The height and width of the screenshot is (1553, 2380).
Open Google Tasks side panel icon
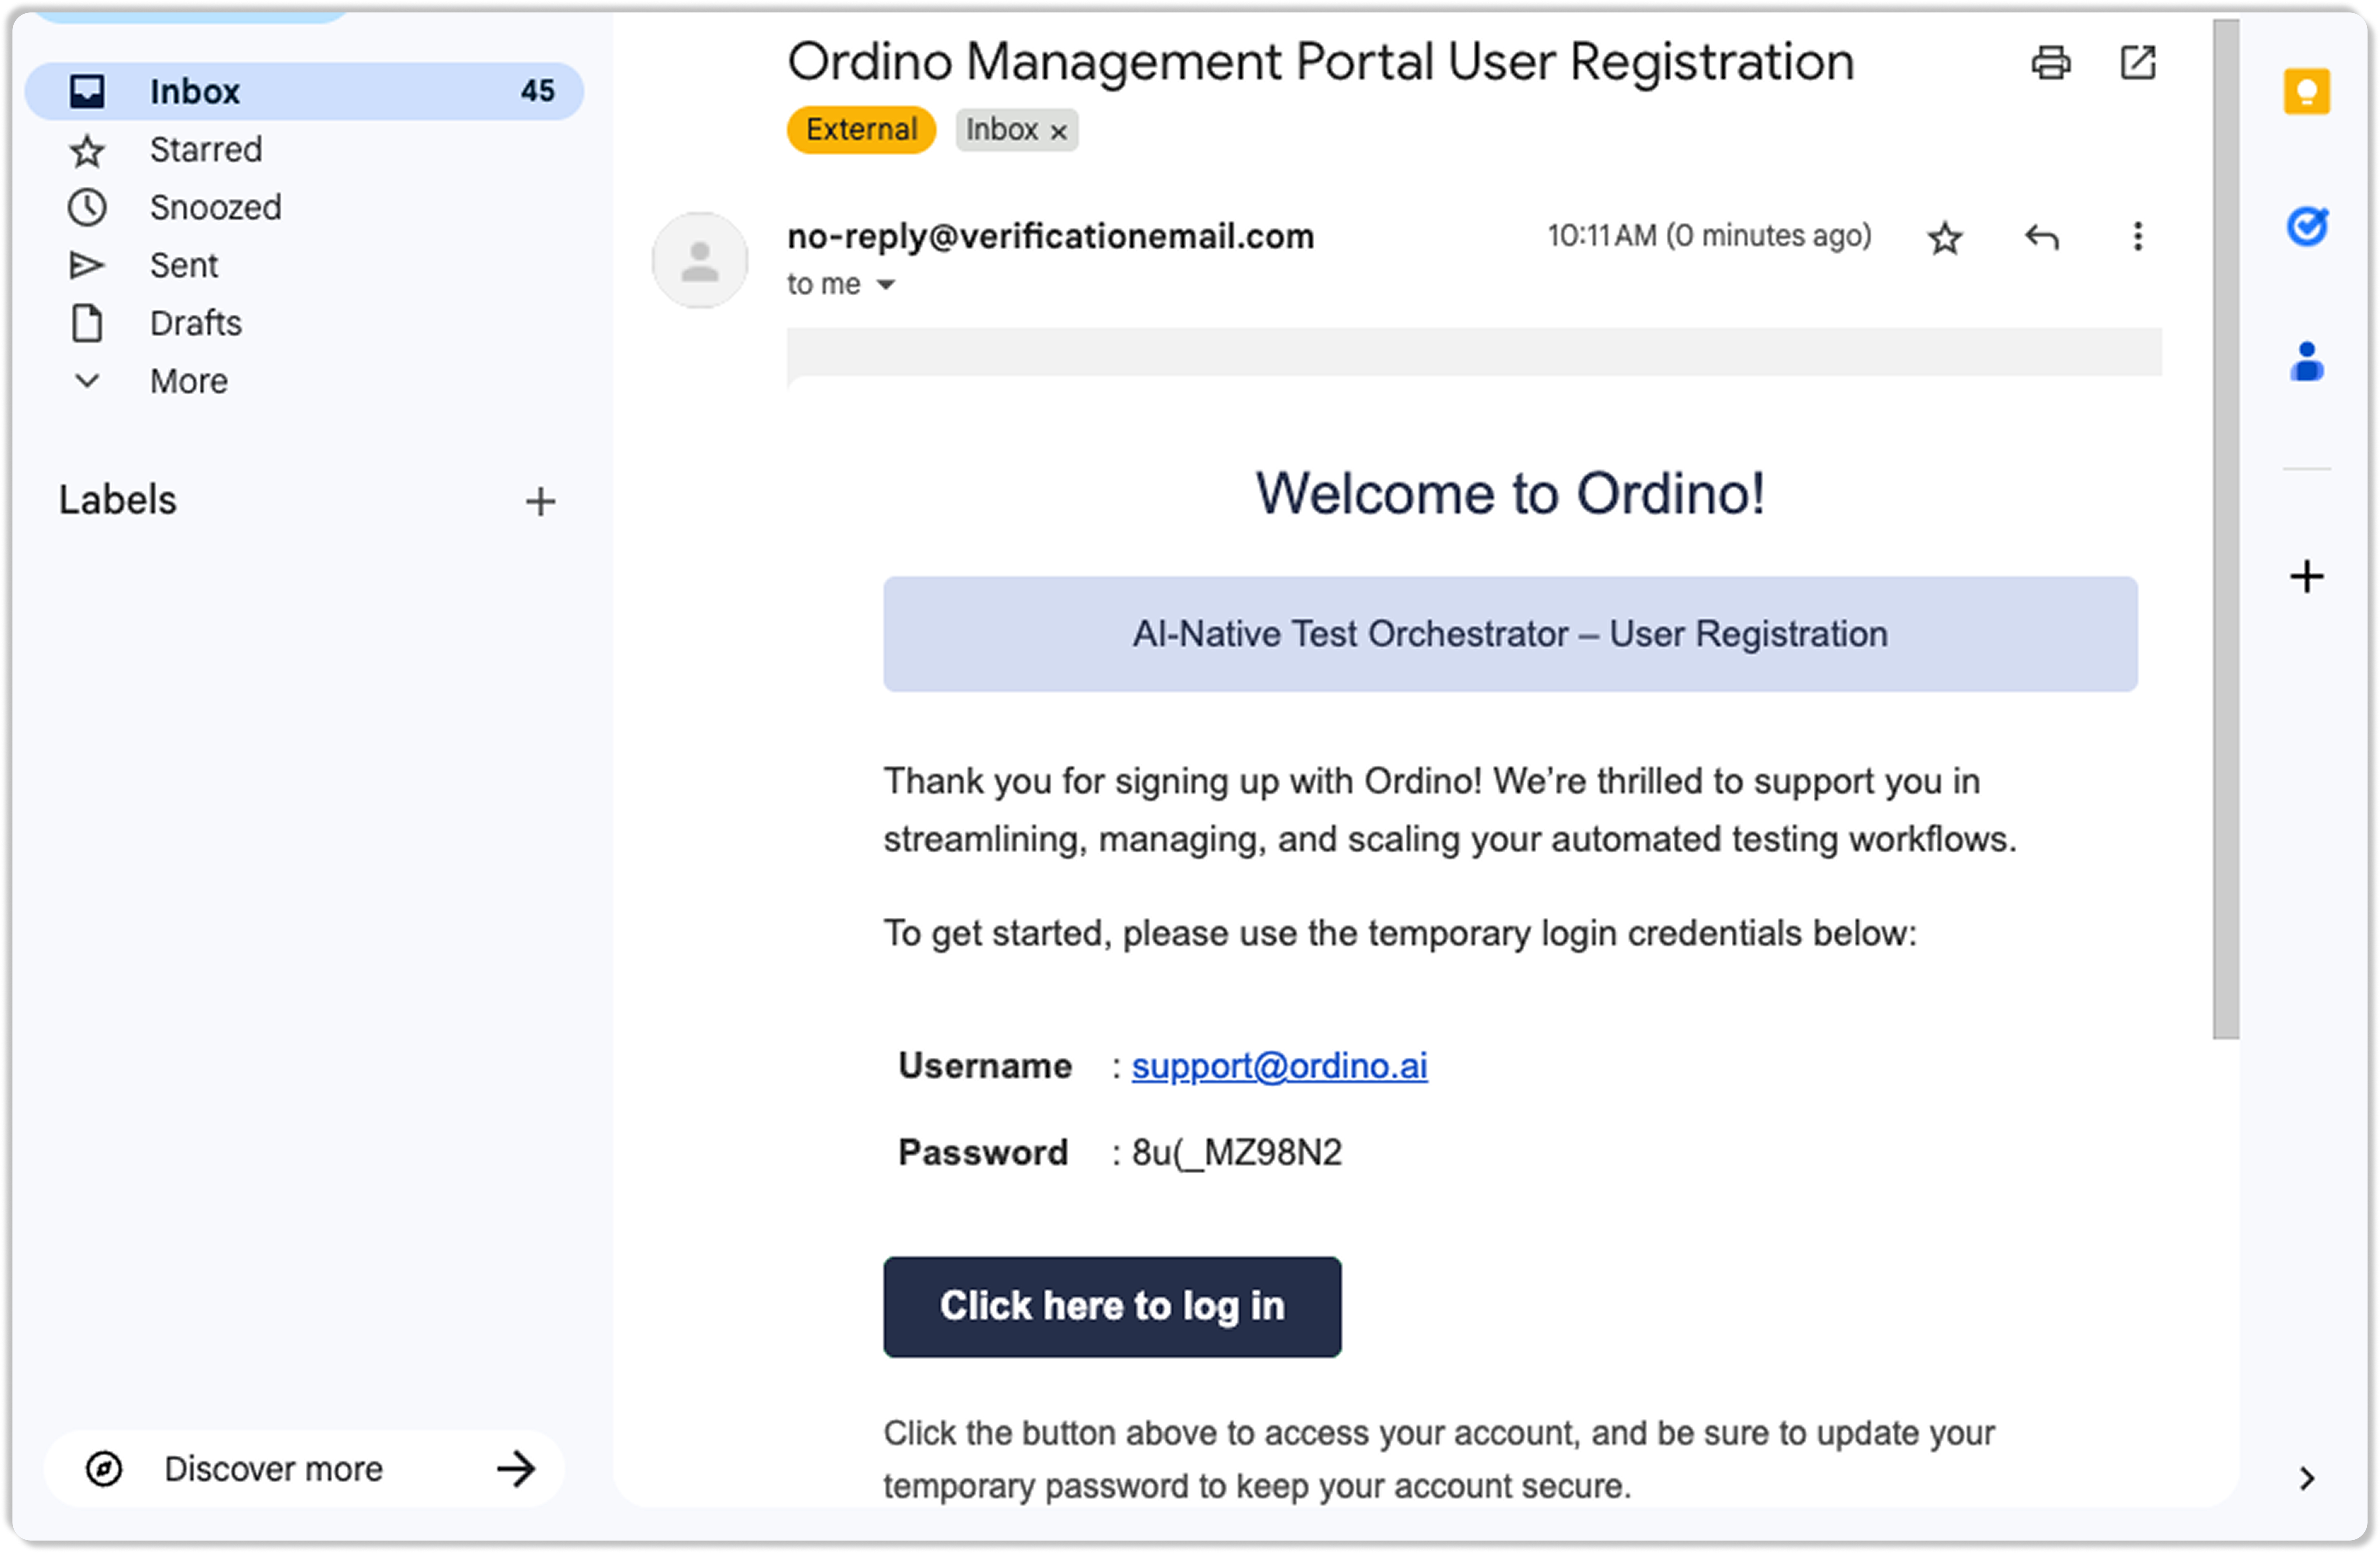tap(2306, 227)
